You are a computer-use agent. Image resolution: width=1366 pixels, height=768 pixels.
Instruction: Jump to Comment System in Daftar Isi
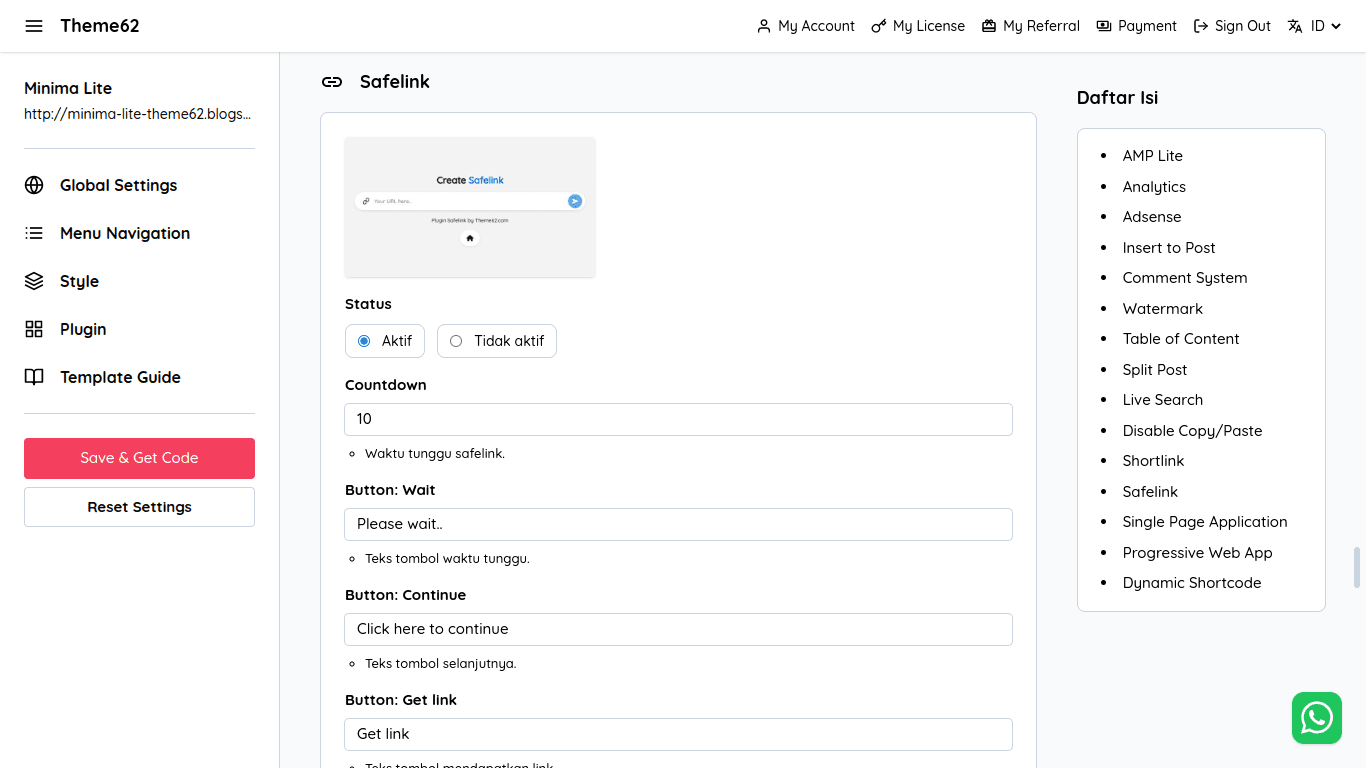pos(1185,278)
